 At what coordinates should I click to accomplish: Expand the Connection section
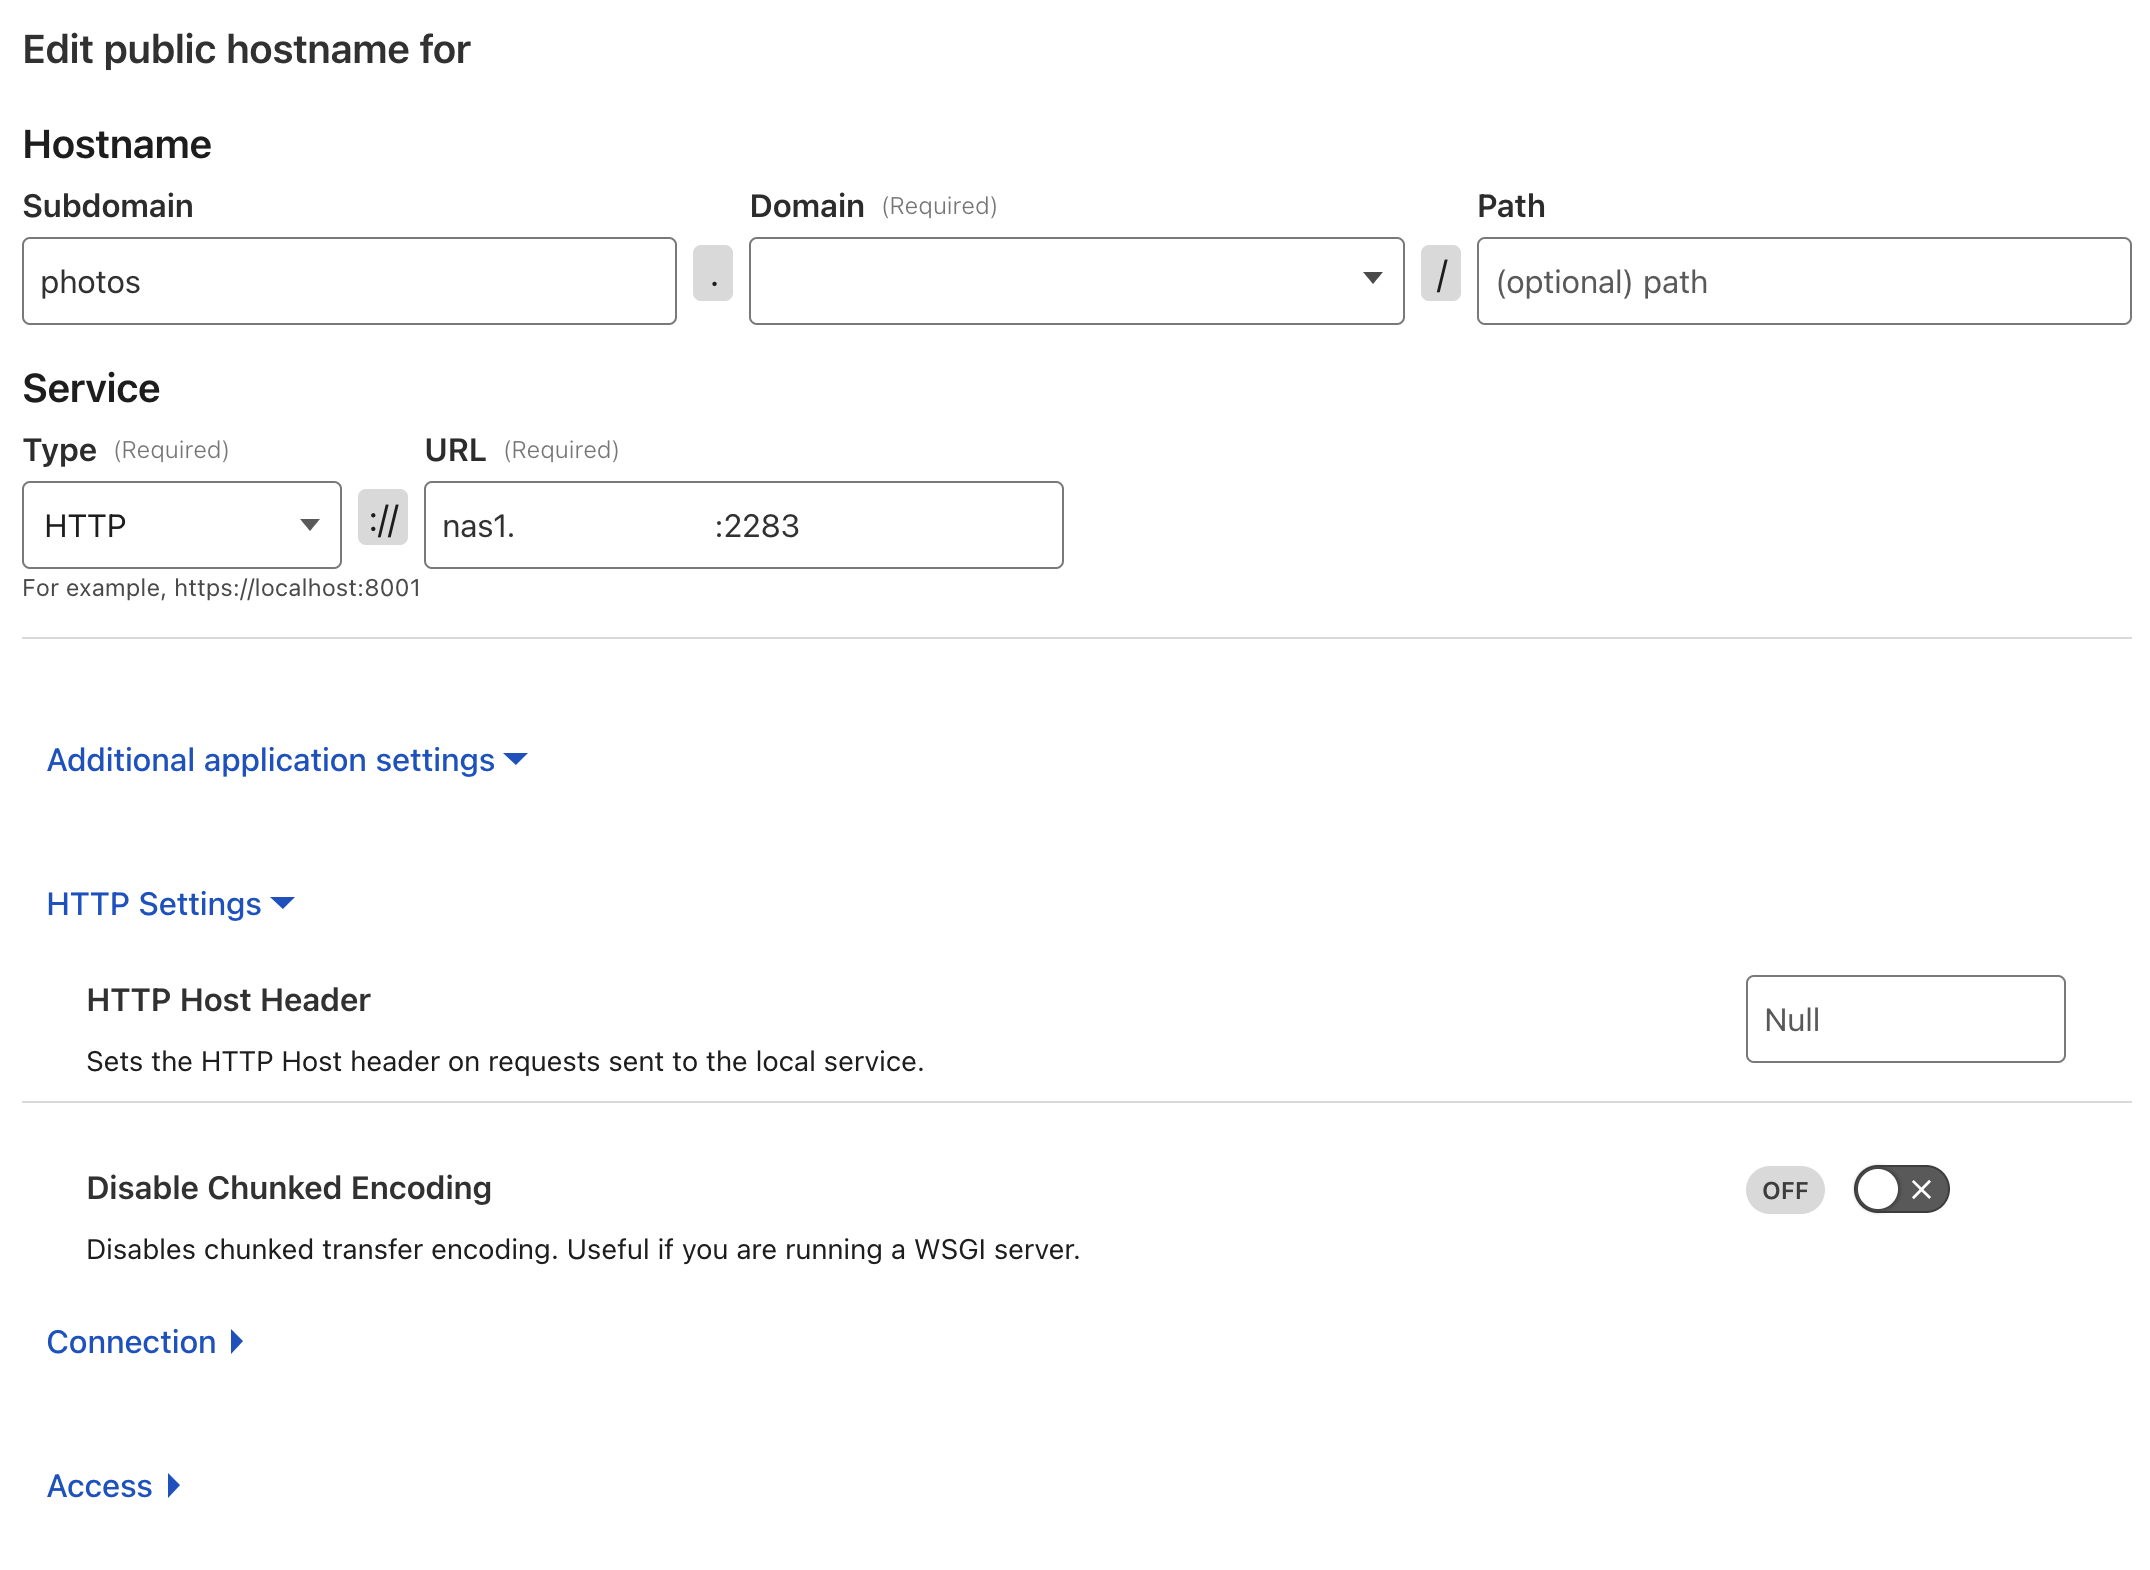click(x=145, y=1342)
